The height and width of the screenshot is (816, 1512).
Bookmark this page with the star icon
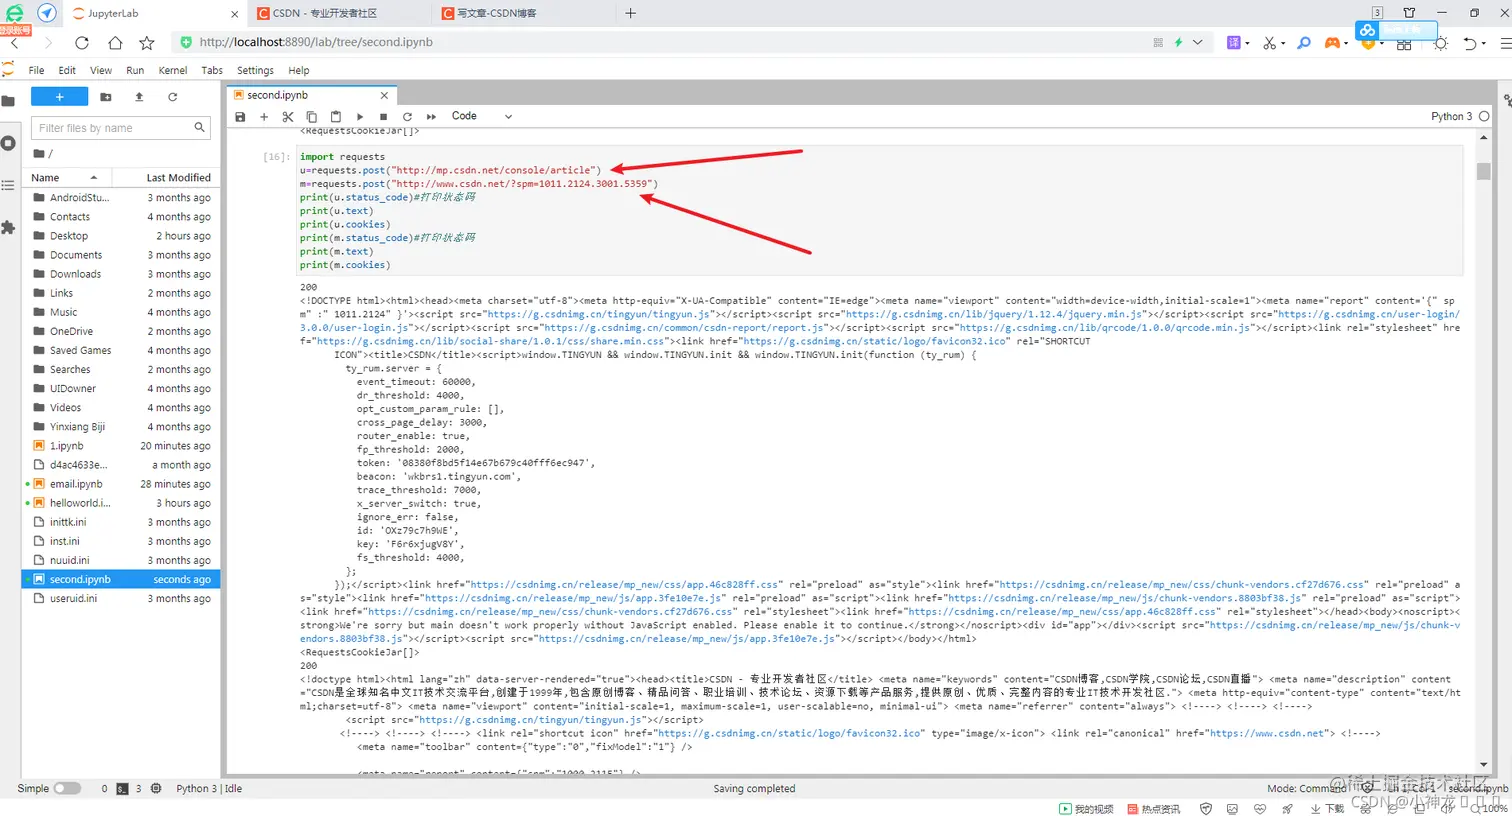click(x=147, y=43)
